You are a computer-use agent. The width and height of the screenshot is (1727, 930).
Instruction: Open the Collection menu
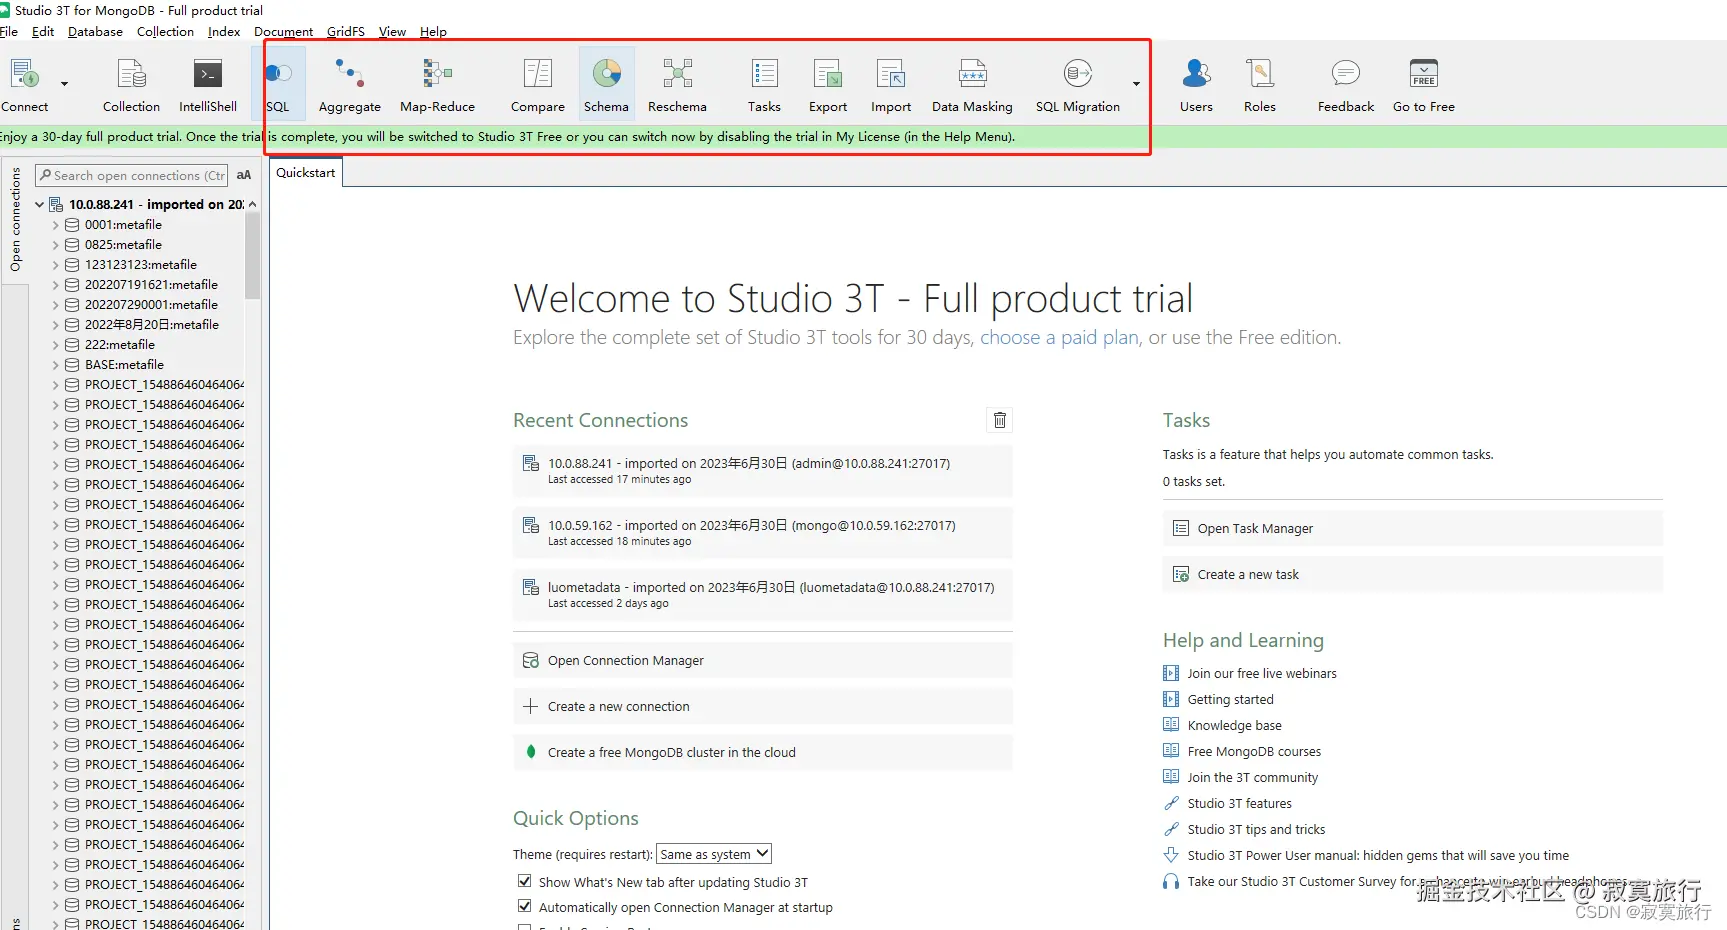click(165, 31)
